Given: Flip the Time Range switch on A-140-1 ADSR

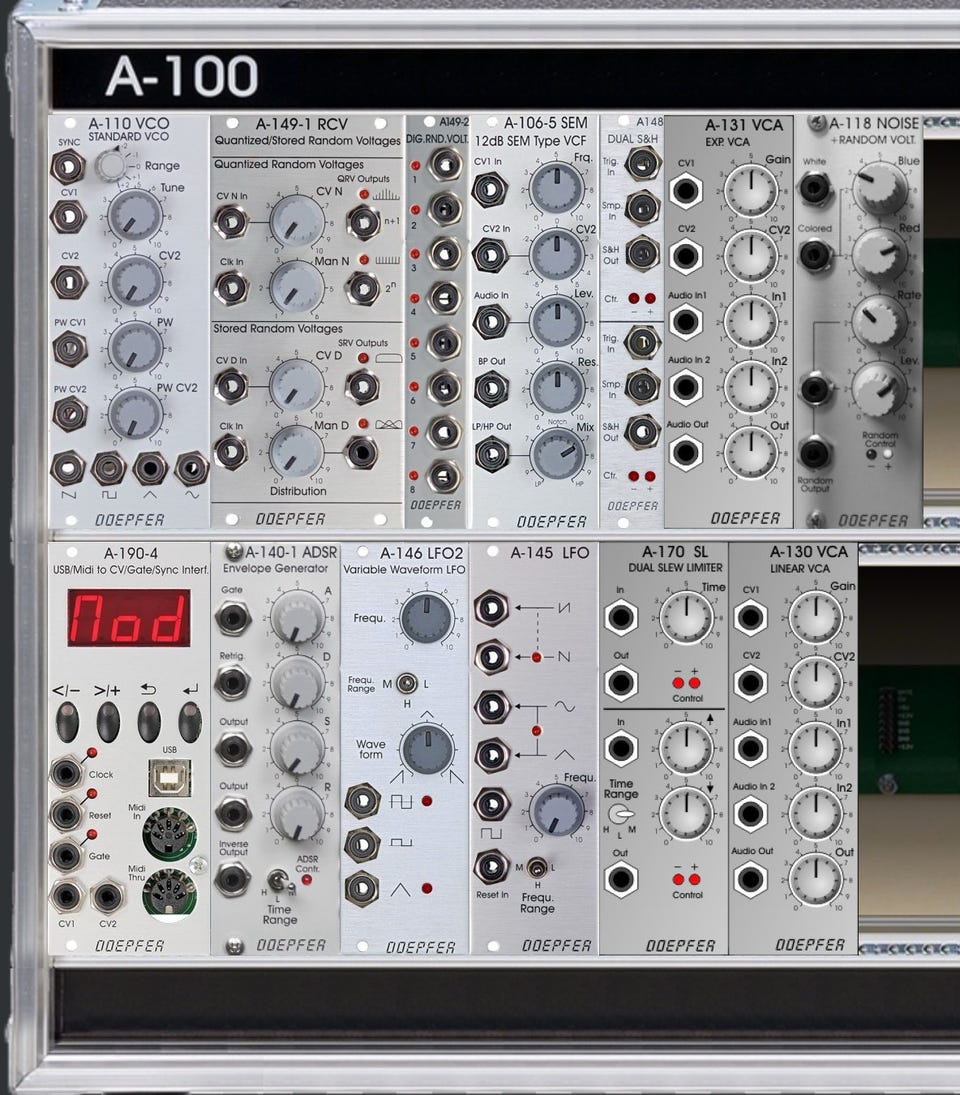Looking at the screenshot, I should [279, 881].
